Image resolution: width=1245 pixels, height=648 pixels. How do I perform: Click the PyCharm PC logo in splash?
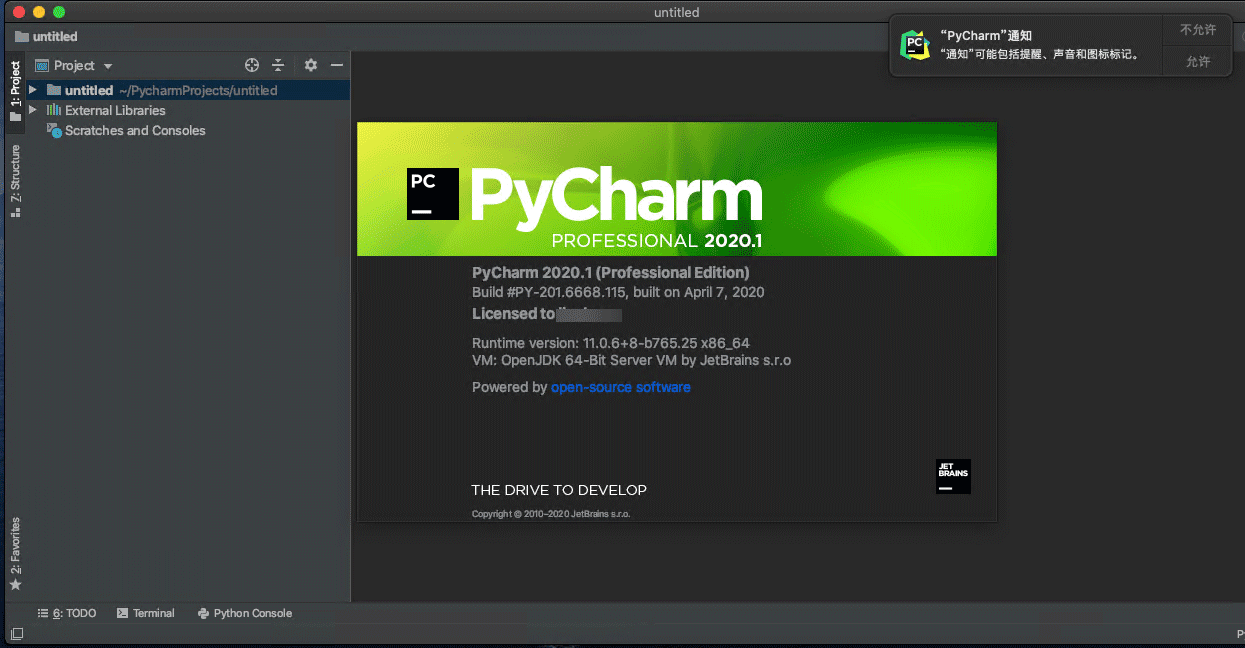(433, 193)
